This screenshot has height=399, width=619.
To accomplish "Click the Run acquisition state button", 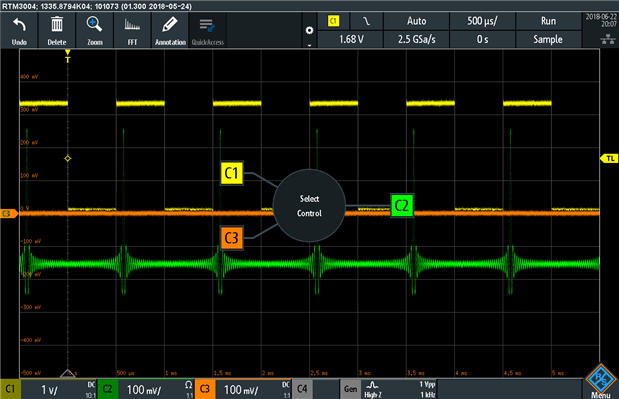I will pos(548,21).
